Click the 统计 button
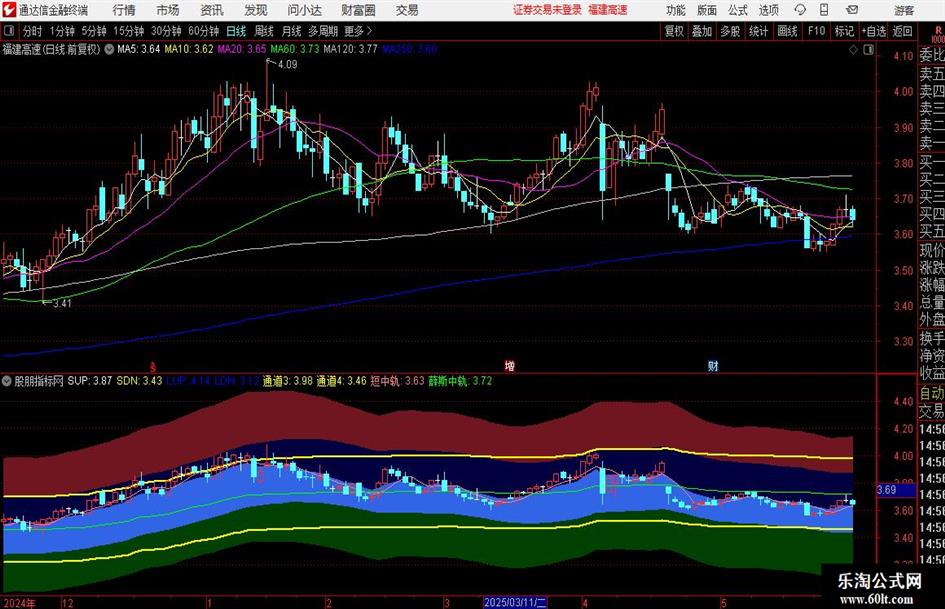This screenshot has width=945, height=609. coord(758,31)
